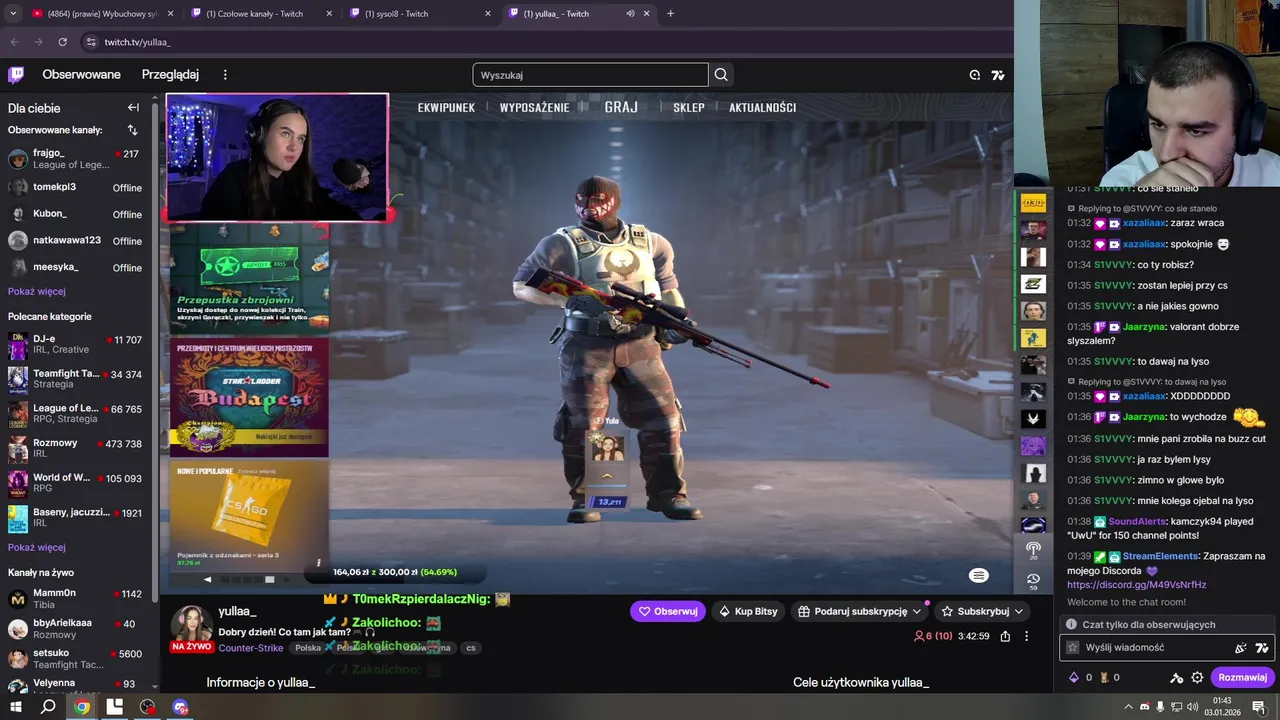Click the cs stream tag
1280x720 pixels.
(x=470, y=648)
